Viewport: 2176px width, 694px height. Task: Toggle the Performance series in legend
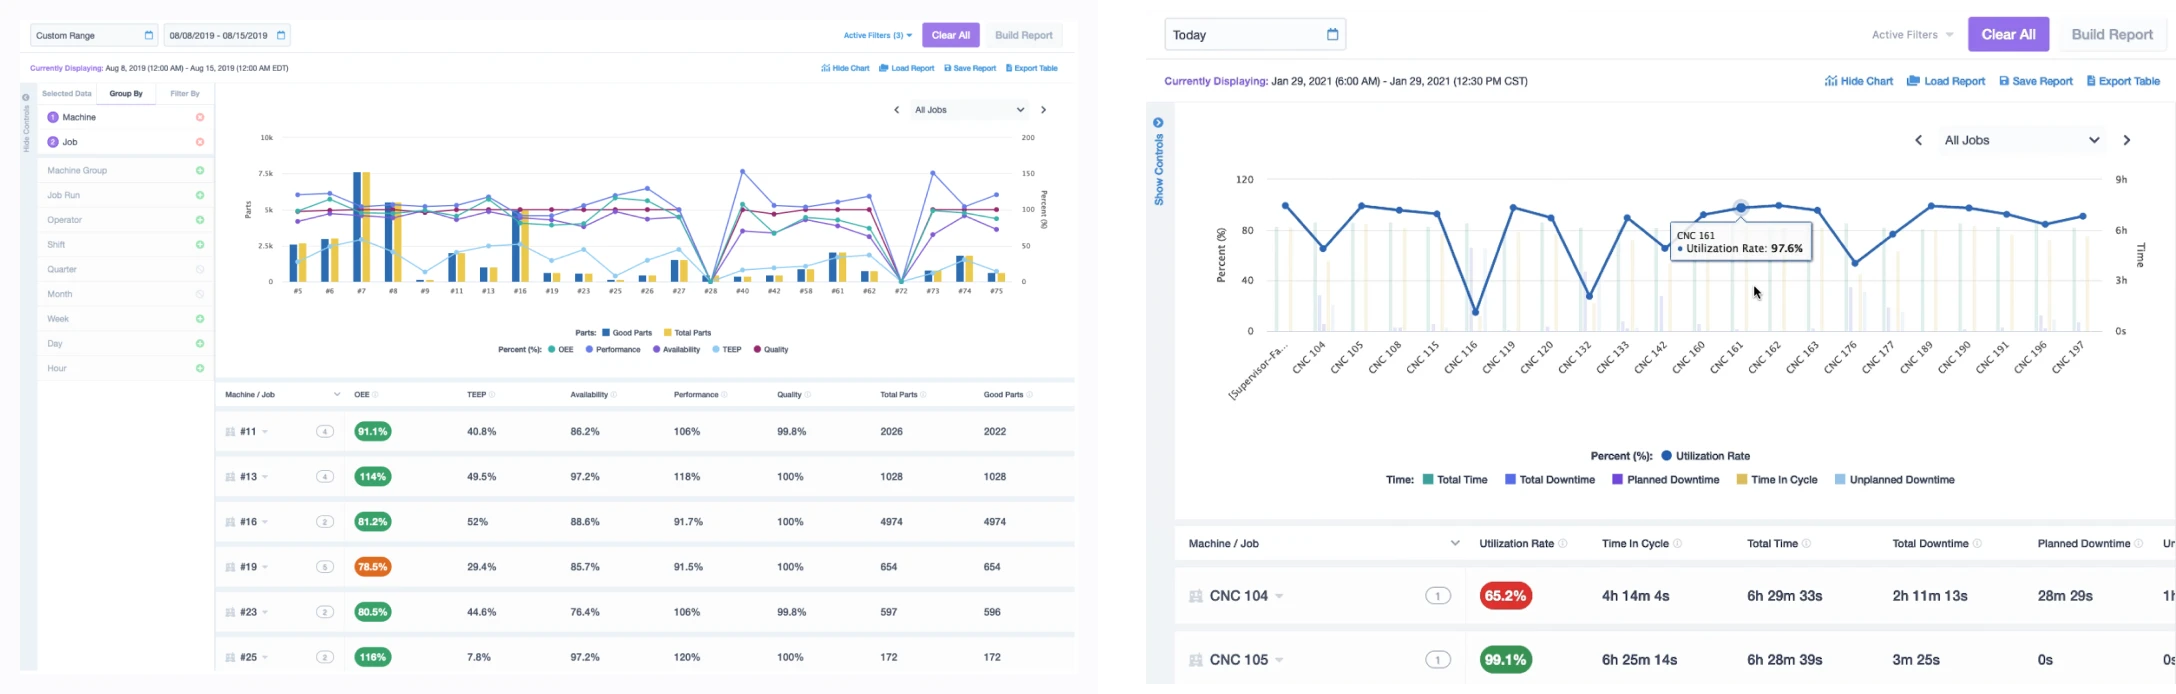click(x=613, y=350)
